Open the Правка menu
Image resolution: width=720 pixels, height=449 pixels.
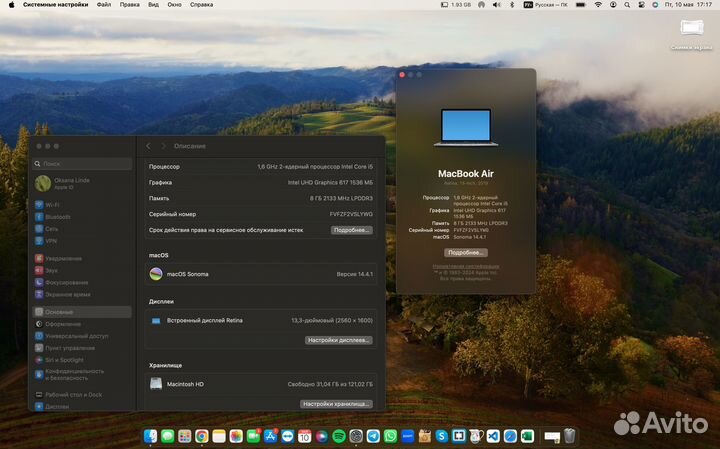click(x=129, y=5)
